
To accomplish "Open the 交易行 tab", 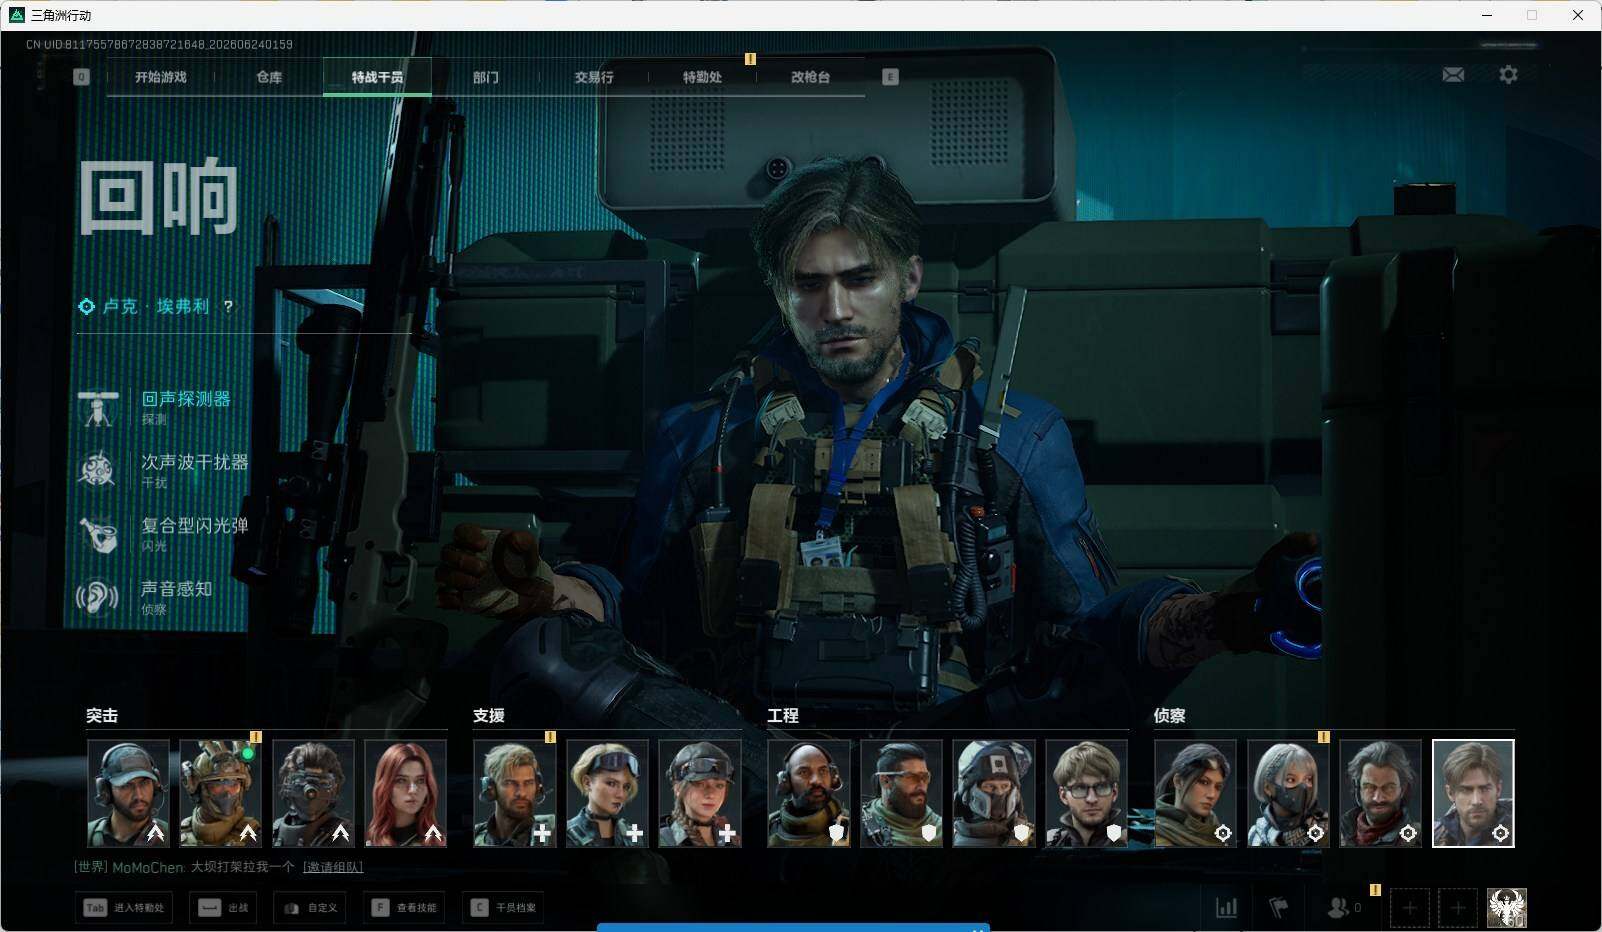I will tap(594, 77).
